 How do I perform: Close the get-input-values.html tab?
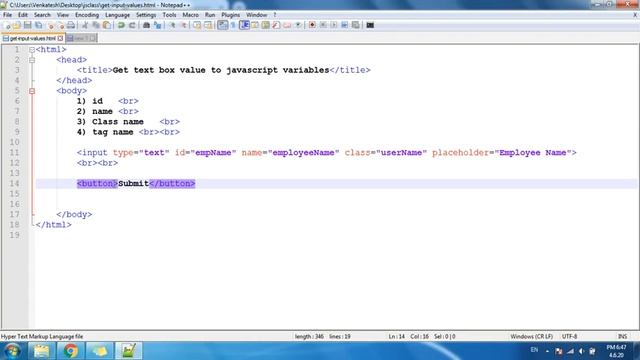60,38
